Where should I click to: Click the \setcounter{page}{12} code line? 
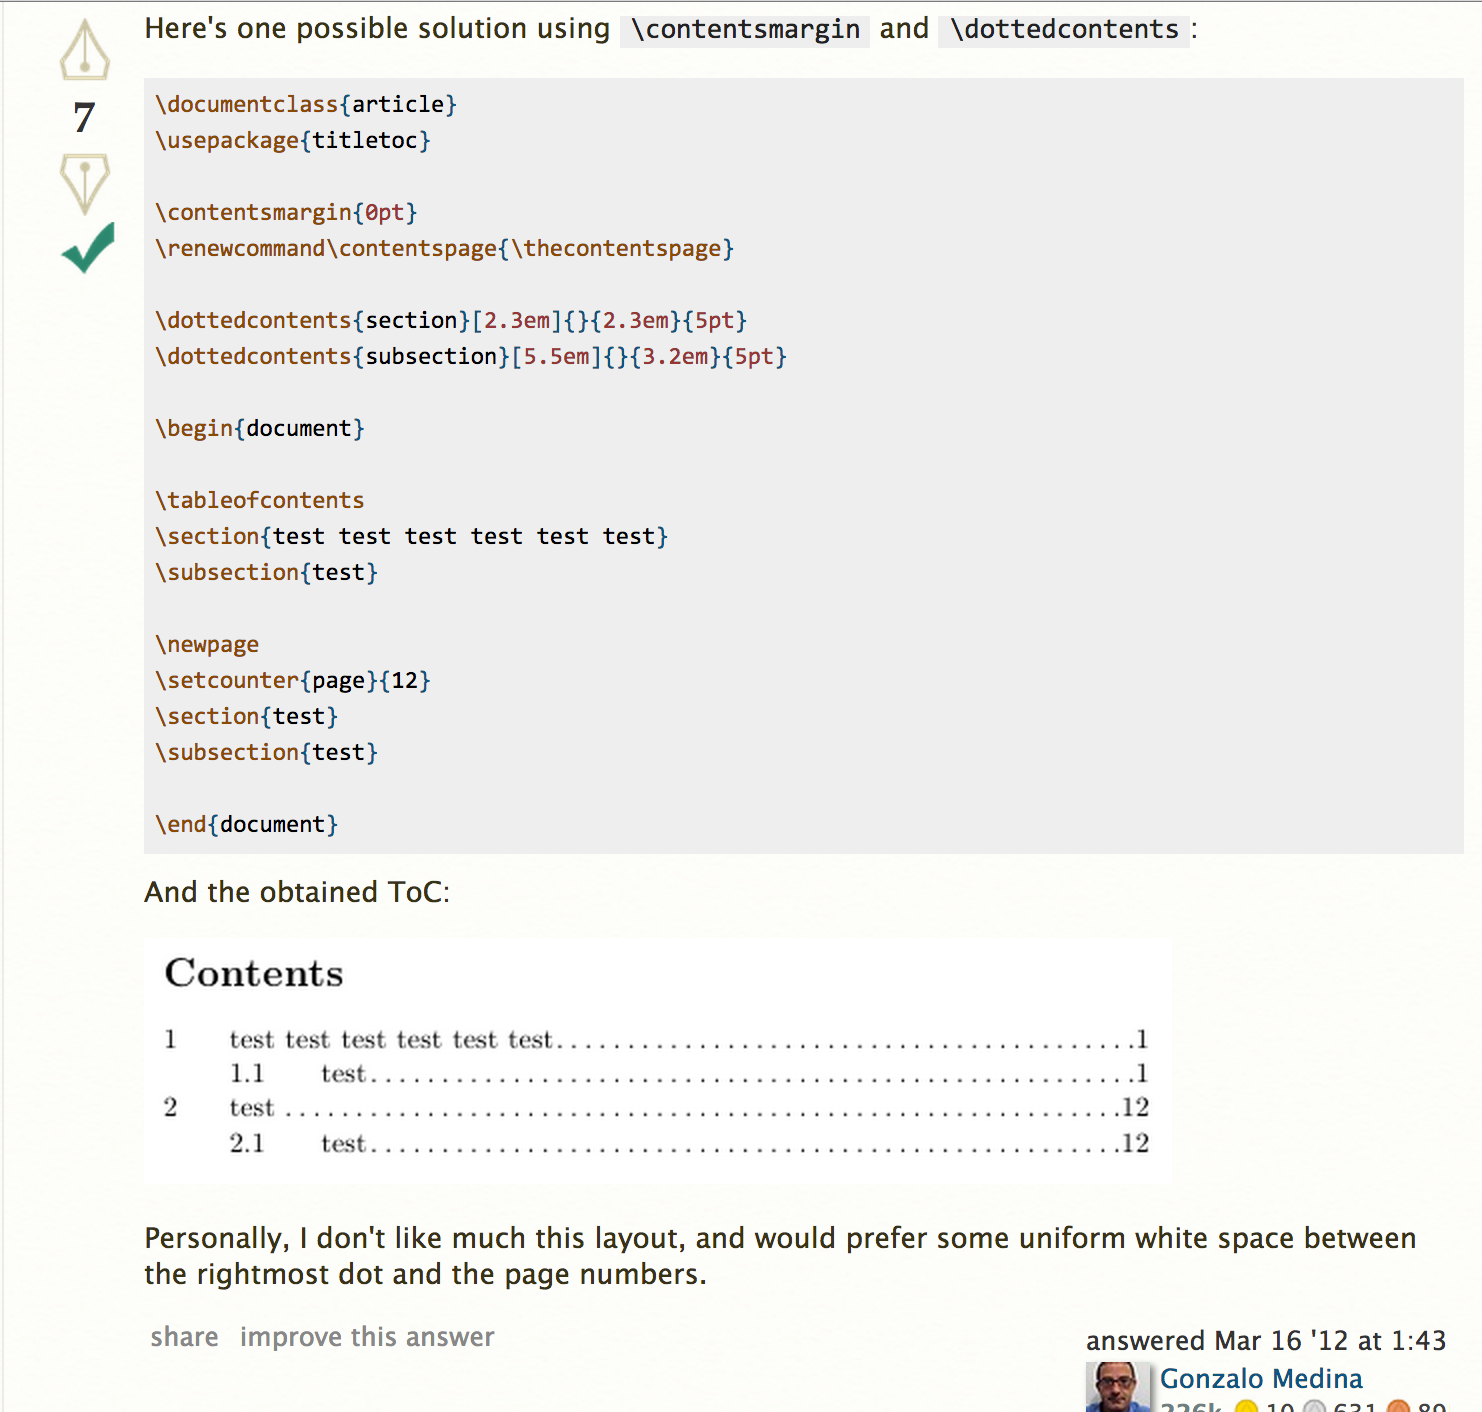tap(293, 680)
